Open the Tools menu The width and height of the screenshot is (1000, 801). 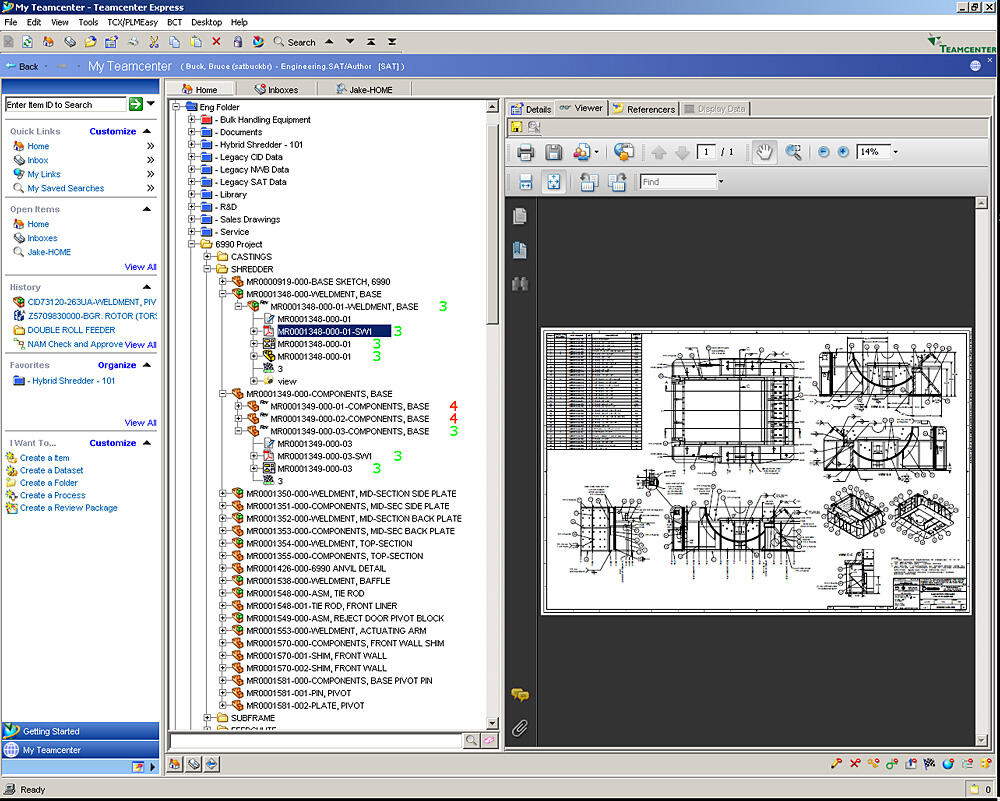click(x=88, y=22)
